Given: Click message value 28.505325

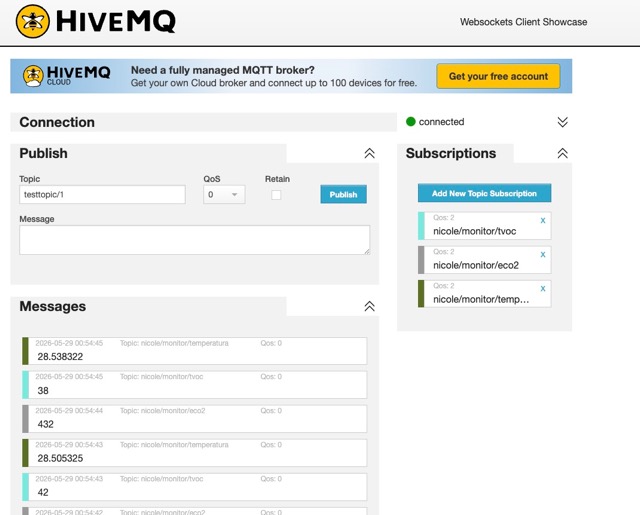Looking at the screenshot, I should tap(60, 458).
